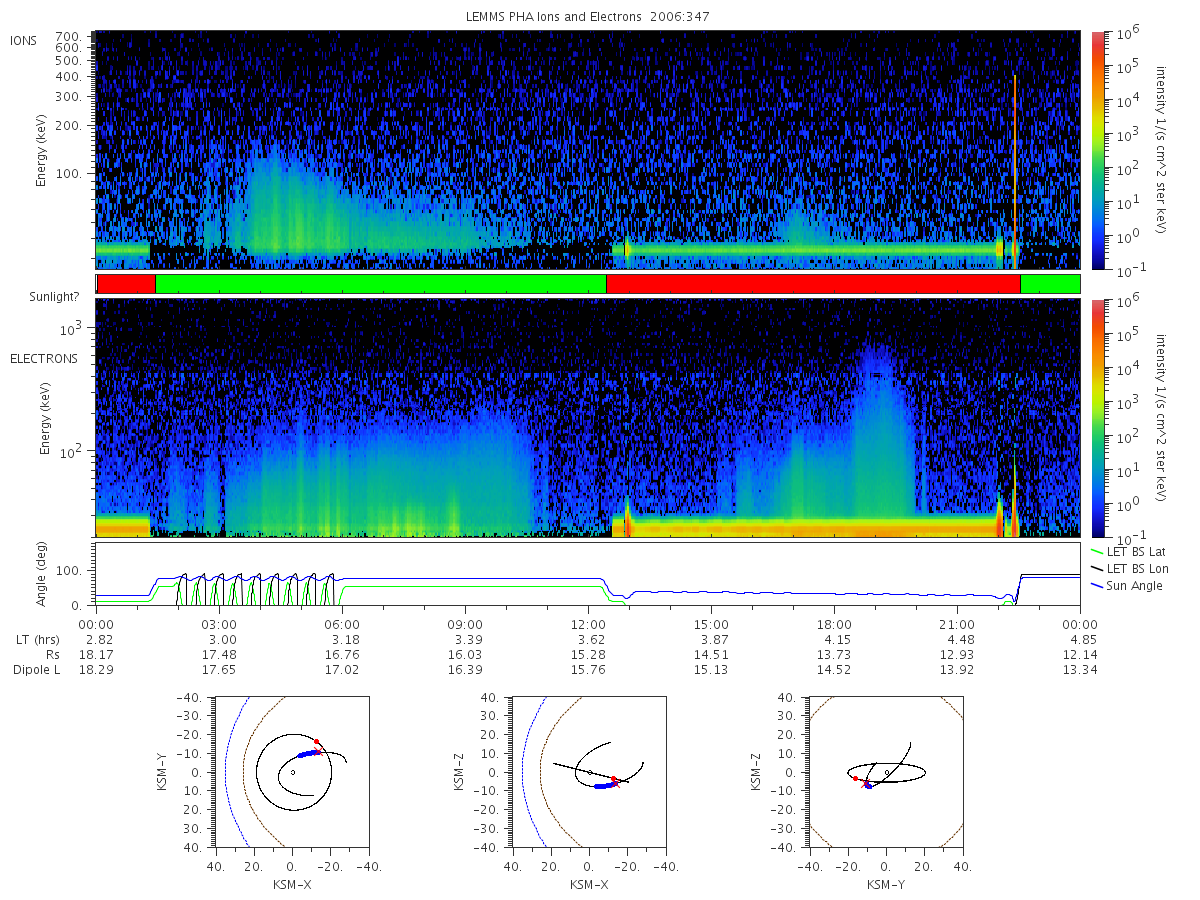Click the plot title 'LEMMS PHA Ions and Electrons 2006:347'

588,17
